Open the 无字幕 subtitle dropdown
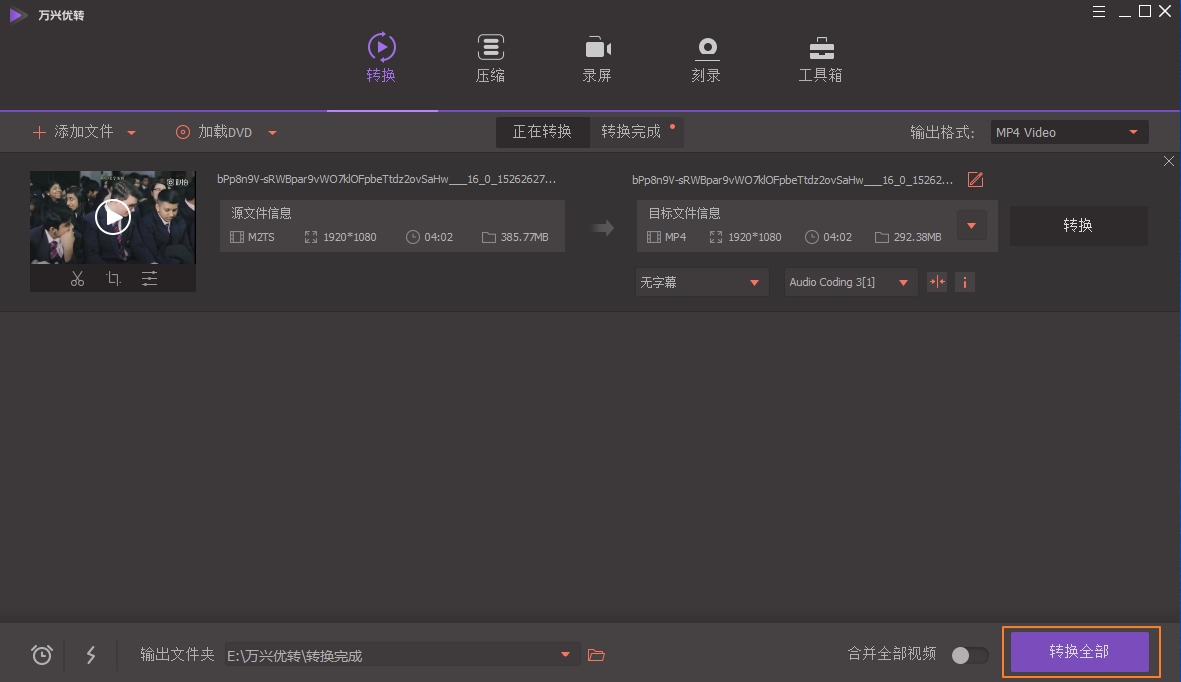This screenshot has height=682, width=1181. tap(701, 282)
